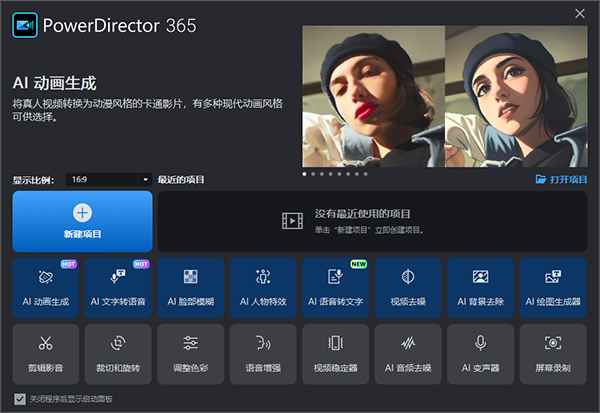Click the PowerDirector 365 logo icon
This screenshot has height=413, width=600.
click(x=25, y=25)
